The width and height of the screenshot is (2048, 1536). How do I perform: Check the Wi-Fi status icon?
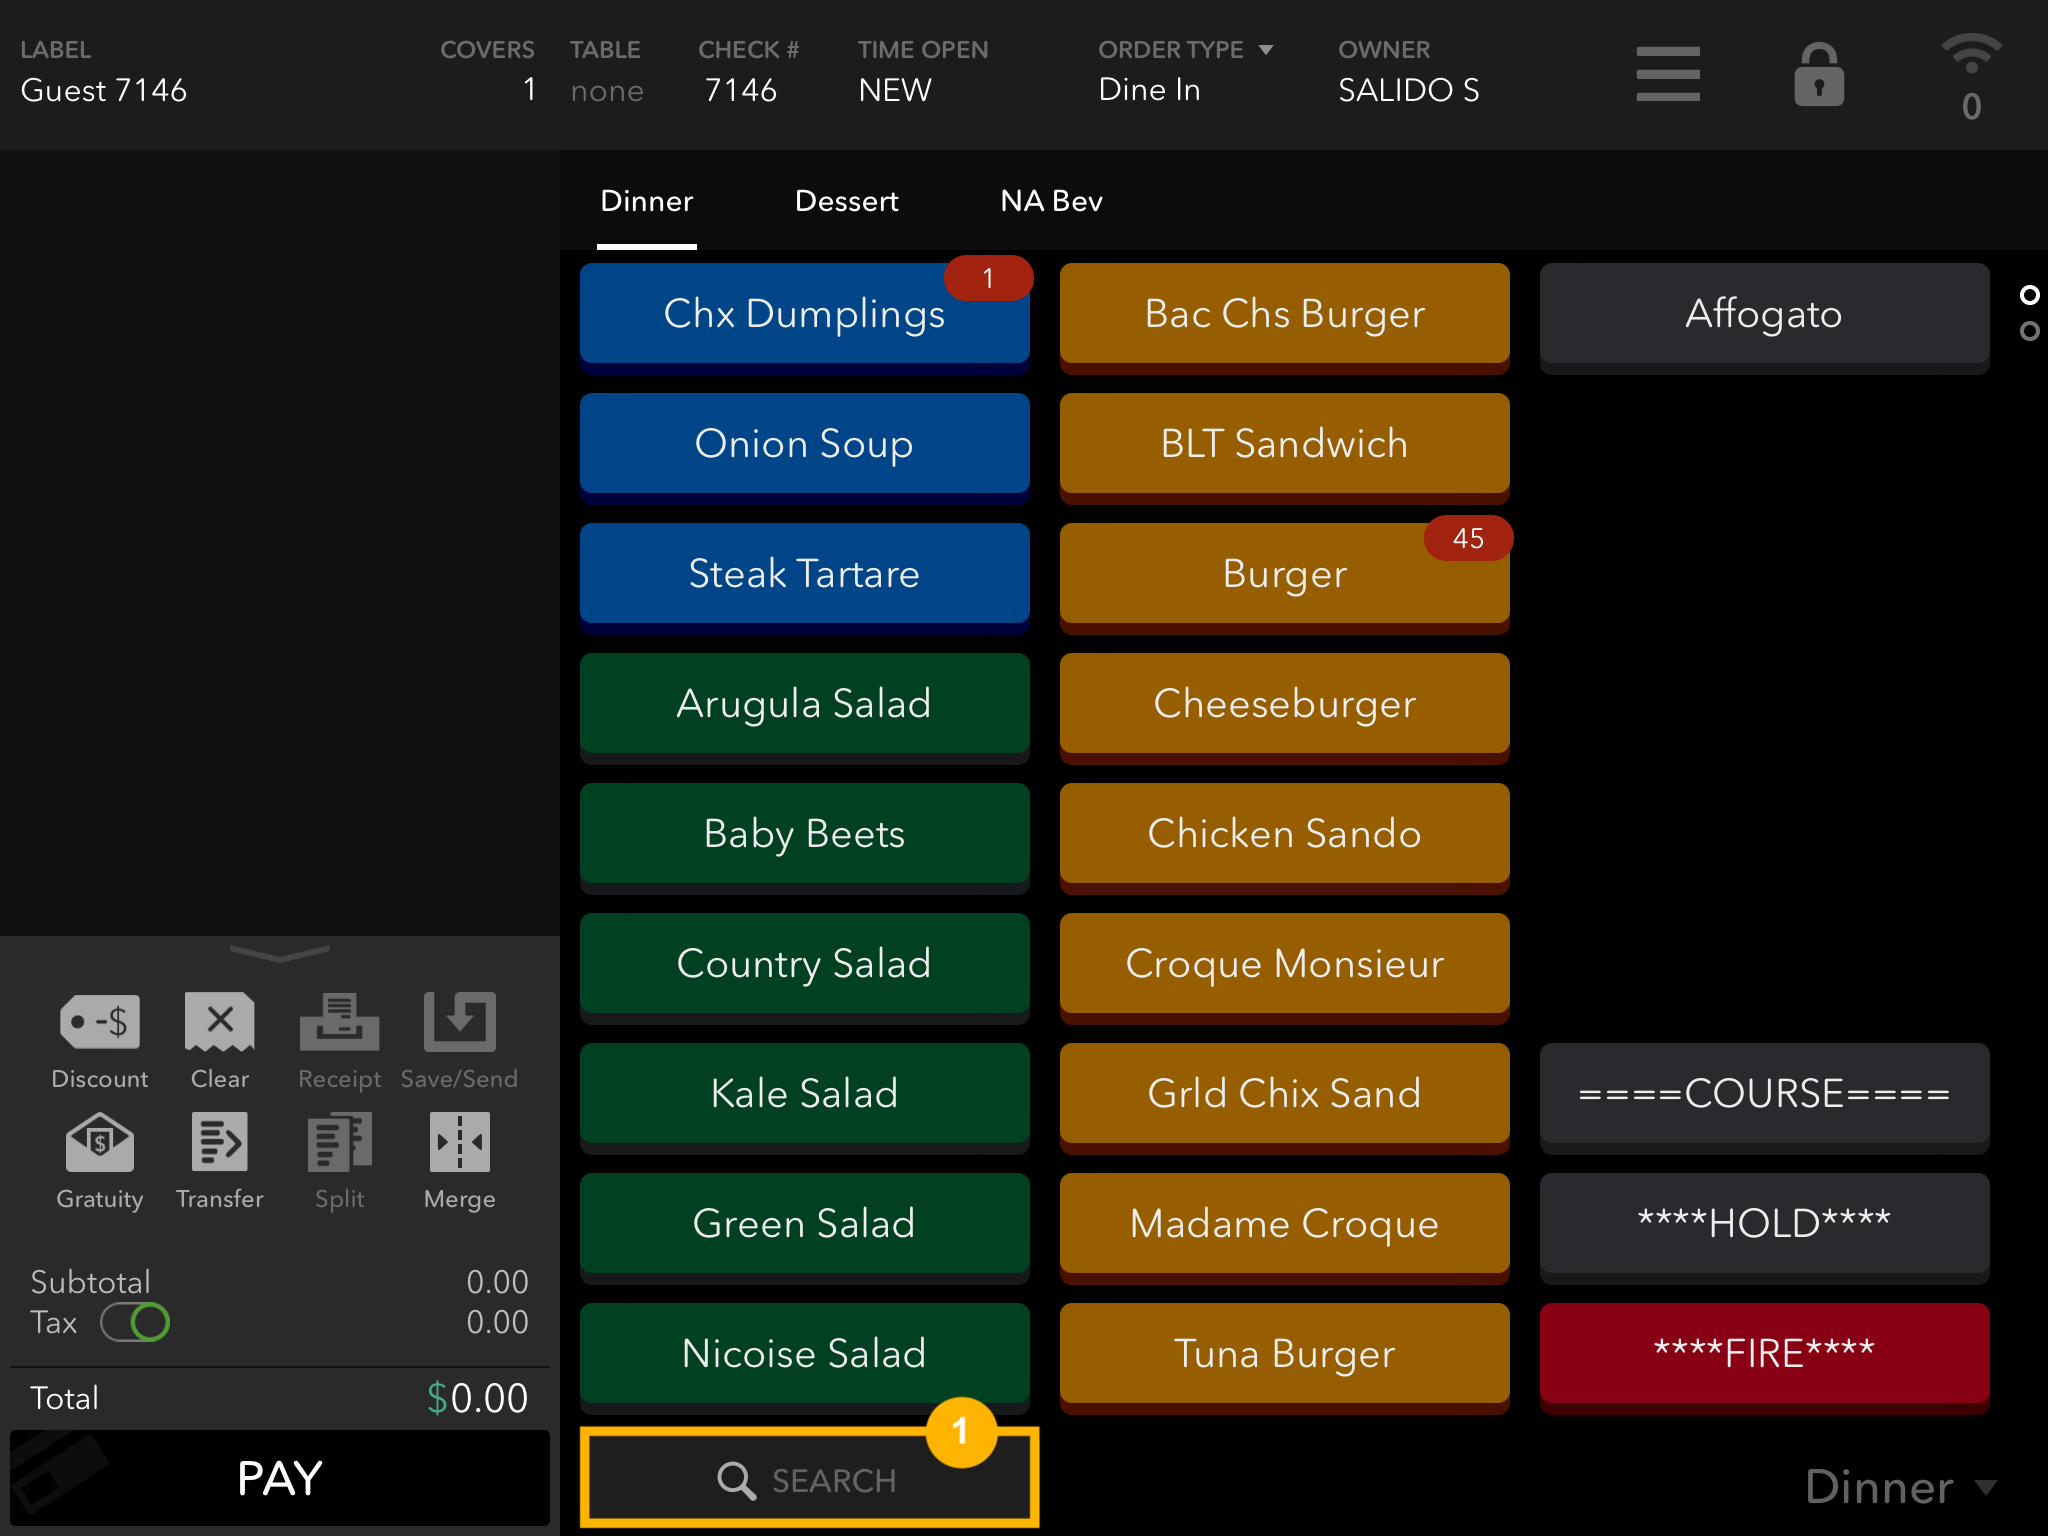tap(1971, 54)
